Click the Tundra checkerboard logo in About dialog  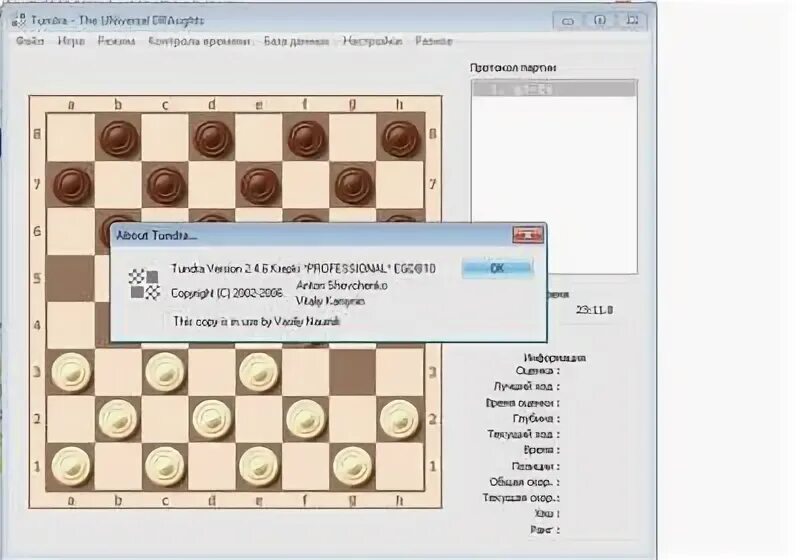point(144,284)
